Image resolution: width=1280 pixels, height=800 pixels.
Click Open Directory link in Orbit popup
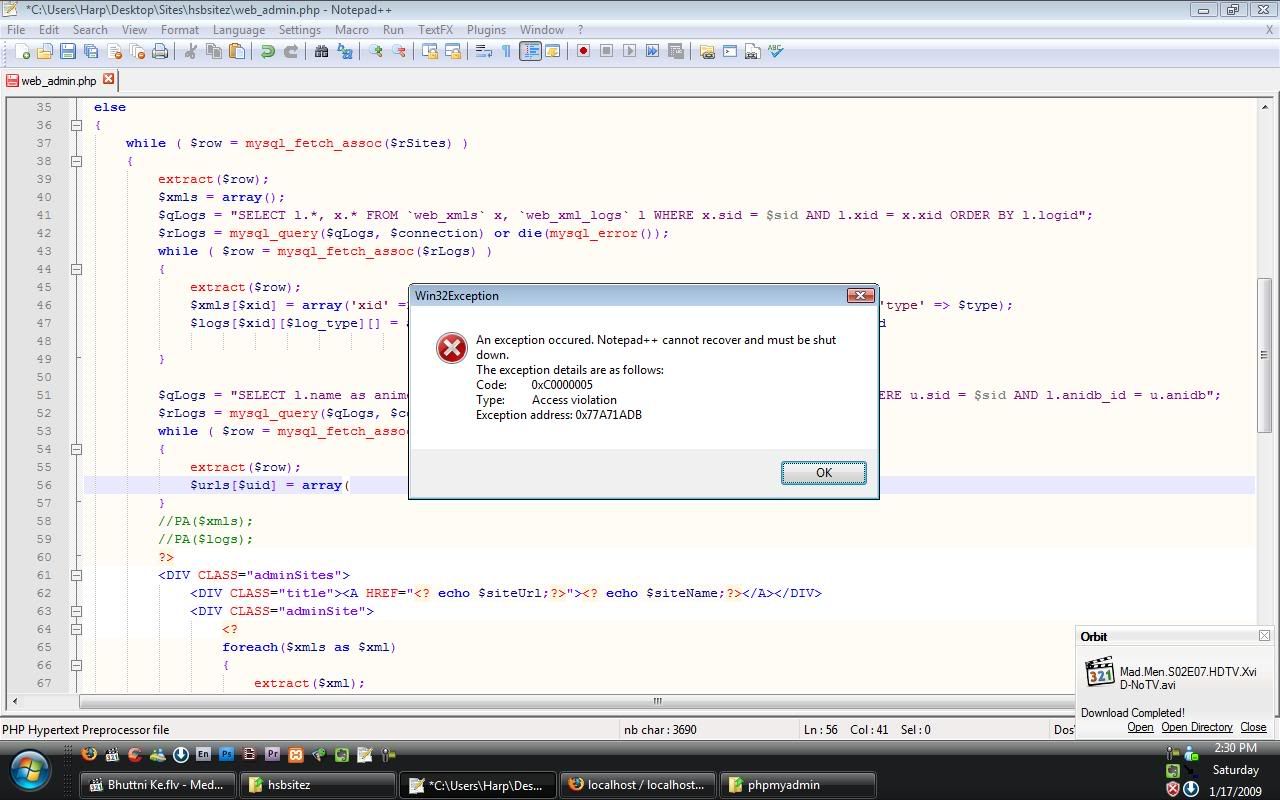click(x=1196, y=727)
